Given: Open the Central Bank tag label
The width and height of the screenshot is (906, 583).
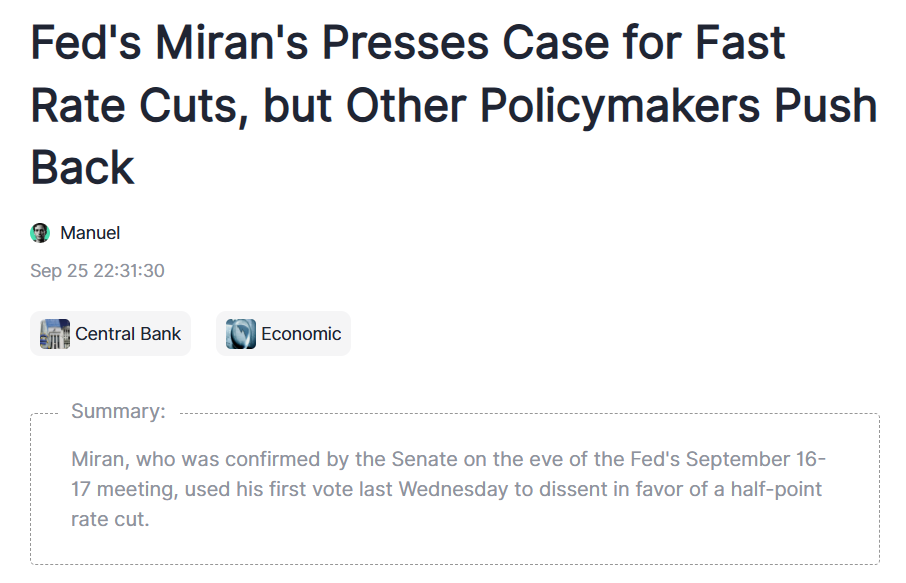Looking at the screenshot, I should click(x=128, y=334).
